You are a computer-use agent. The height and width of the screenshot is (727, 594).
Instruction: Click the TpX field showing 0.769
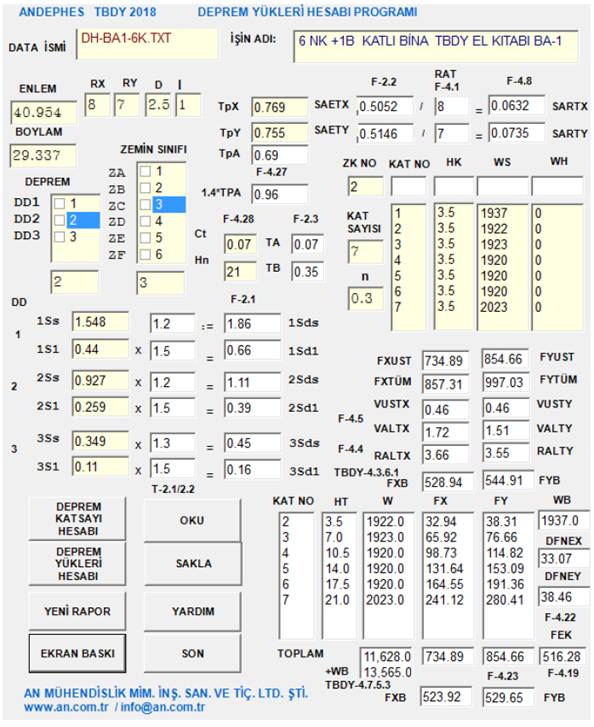click(x=280, y=107)
